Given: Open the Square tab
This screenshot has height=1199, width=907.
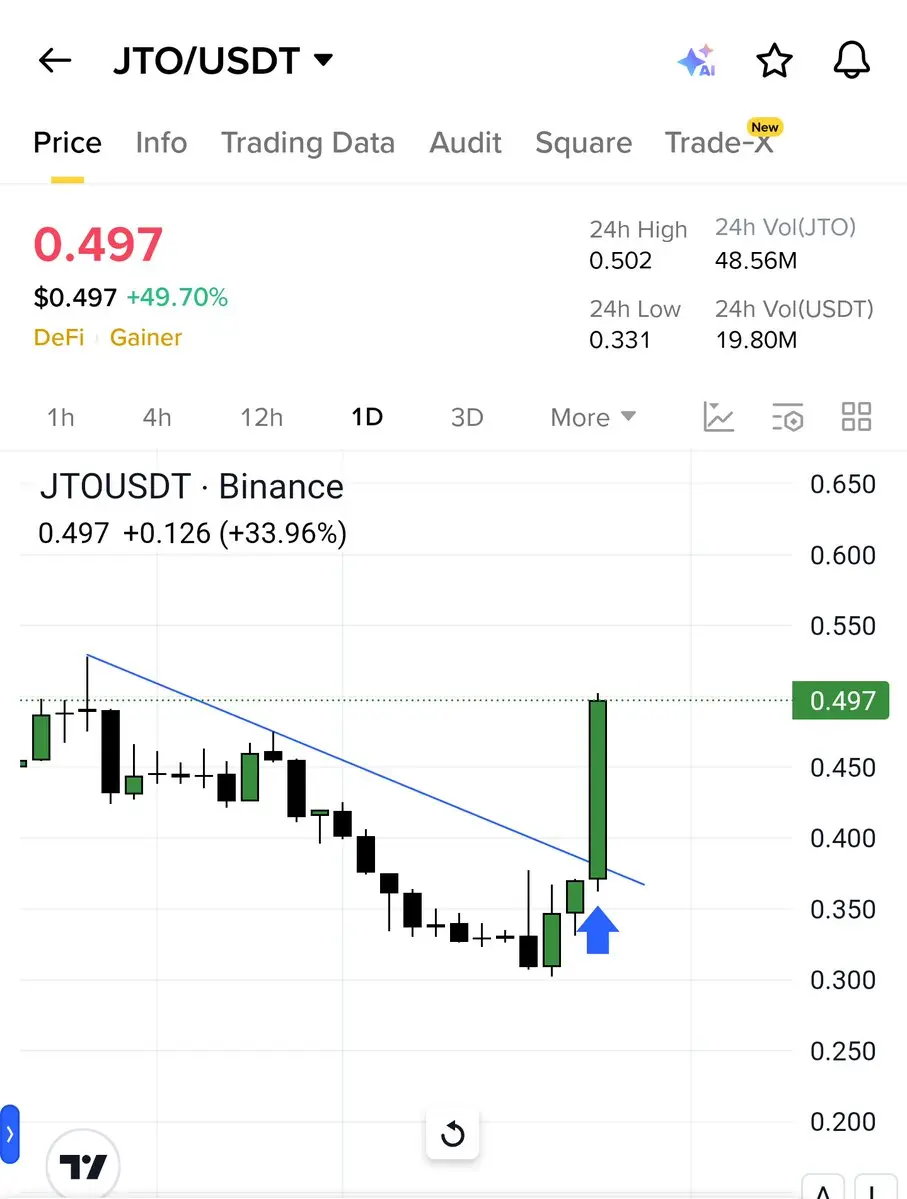Looking at the screenshot, I should (584, 143).
